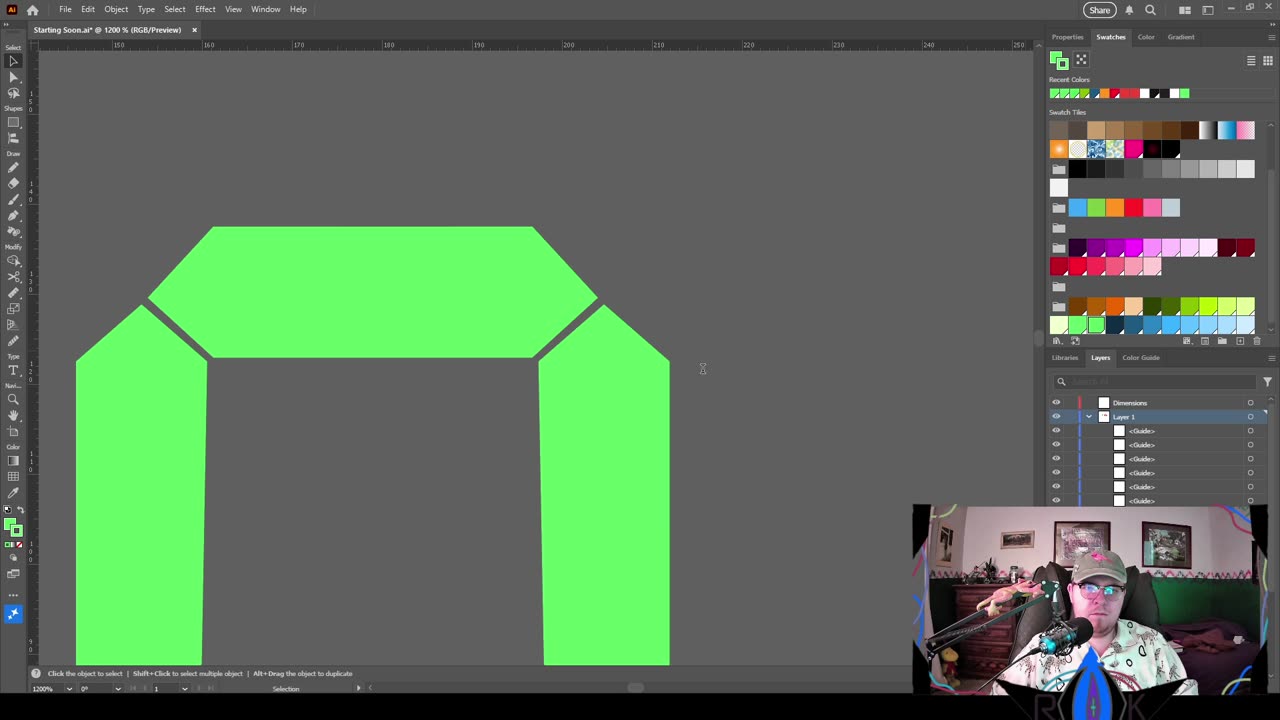
Task: Click the fill color box in toolbar
Action: (x=11, y=526)
